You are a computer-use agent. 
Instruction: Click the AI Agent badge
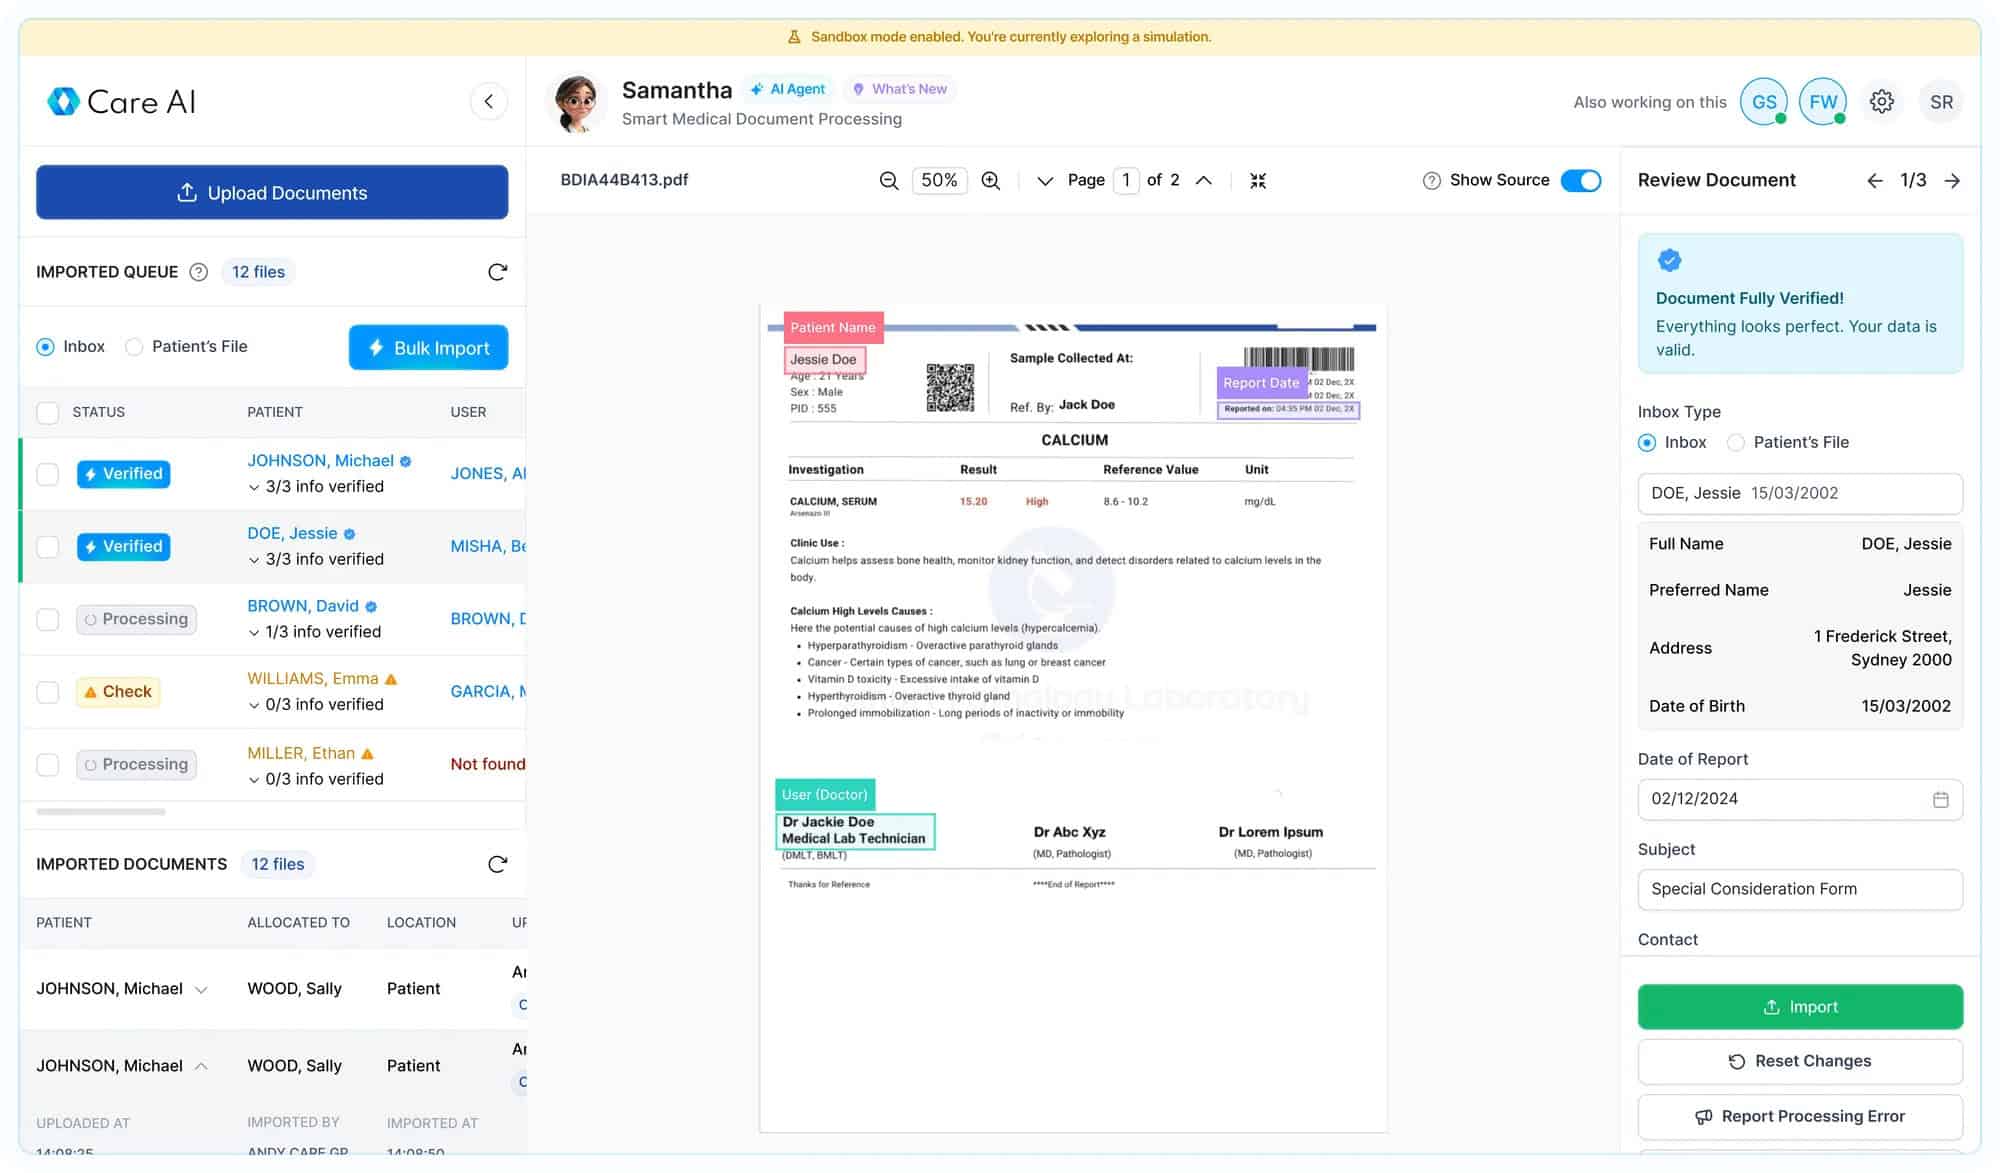[x=788, y=89]
